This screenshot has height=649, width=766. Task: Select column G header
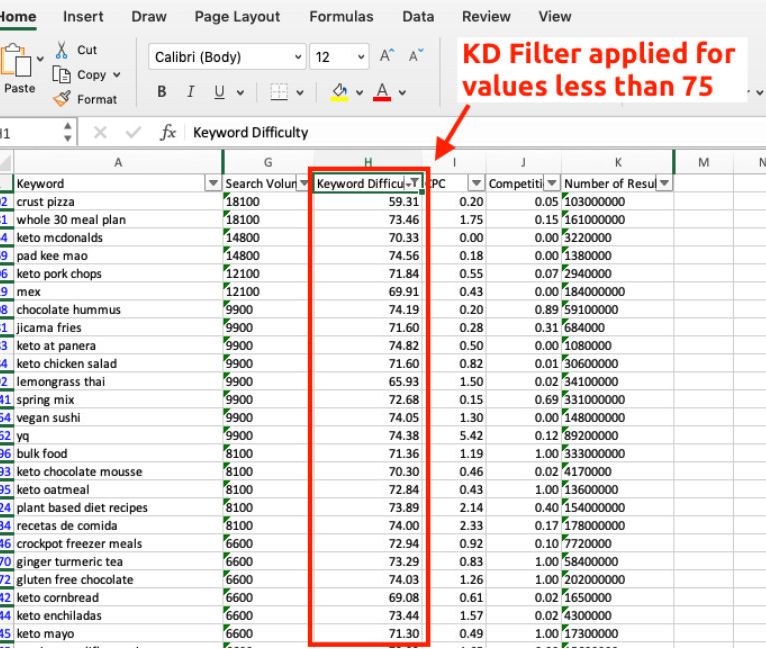(267, 161)
